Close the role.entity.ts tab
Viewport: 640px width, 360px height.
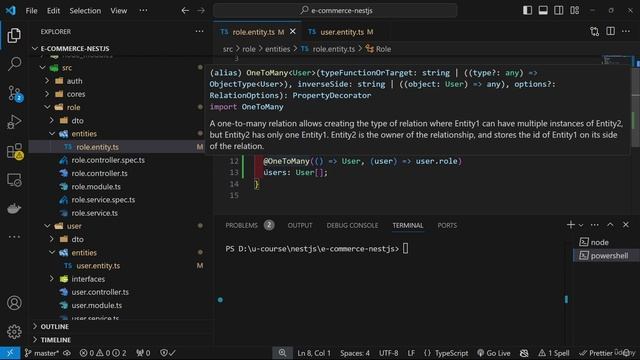tap(293, 31)
